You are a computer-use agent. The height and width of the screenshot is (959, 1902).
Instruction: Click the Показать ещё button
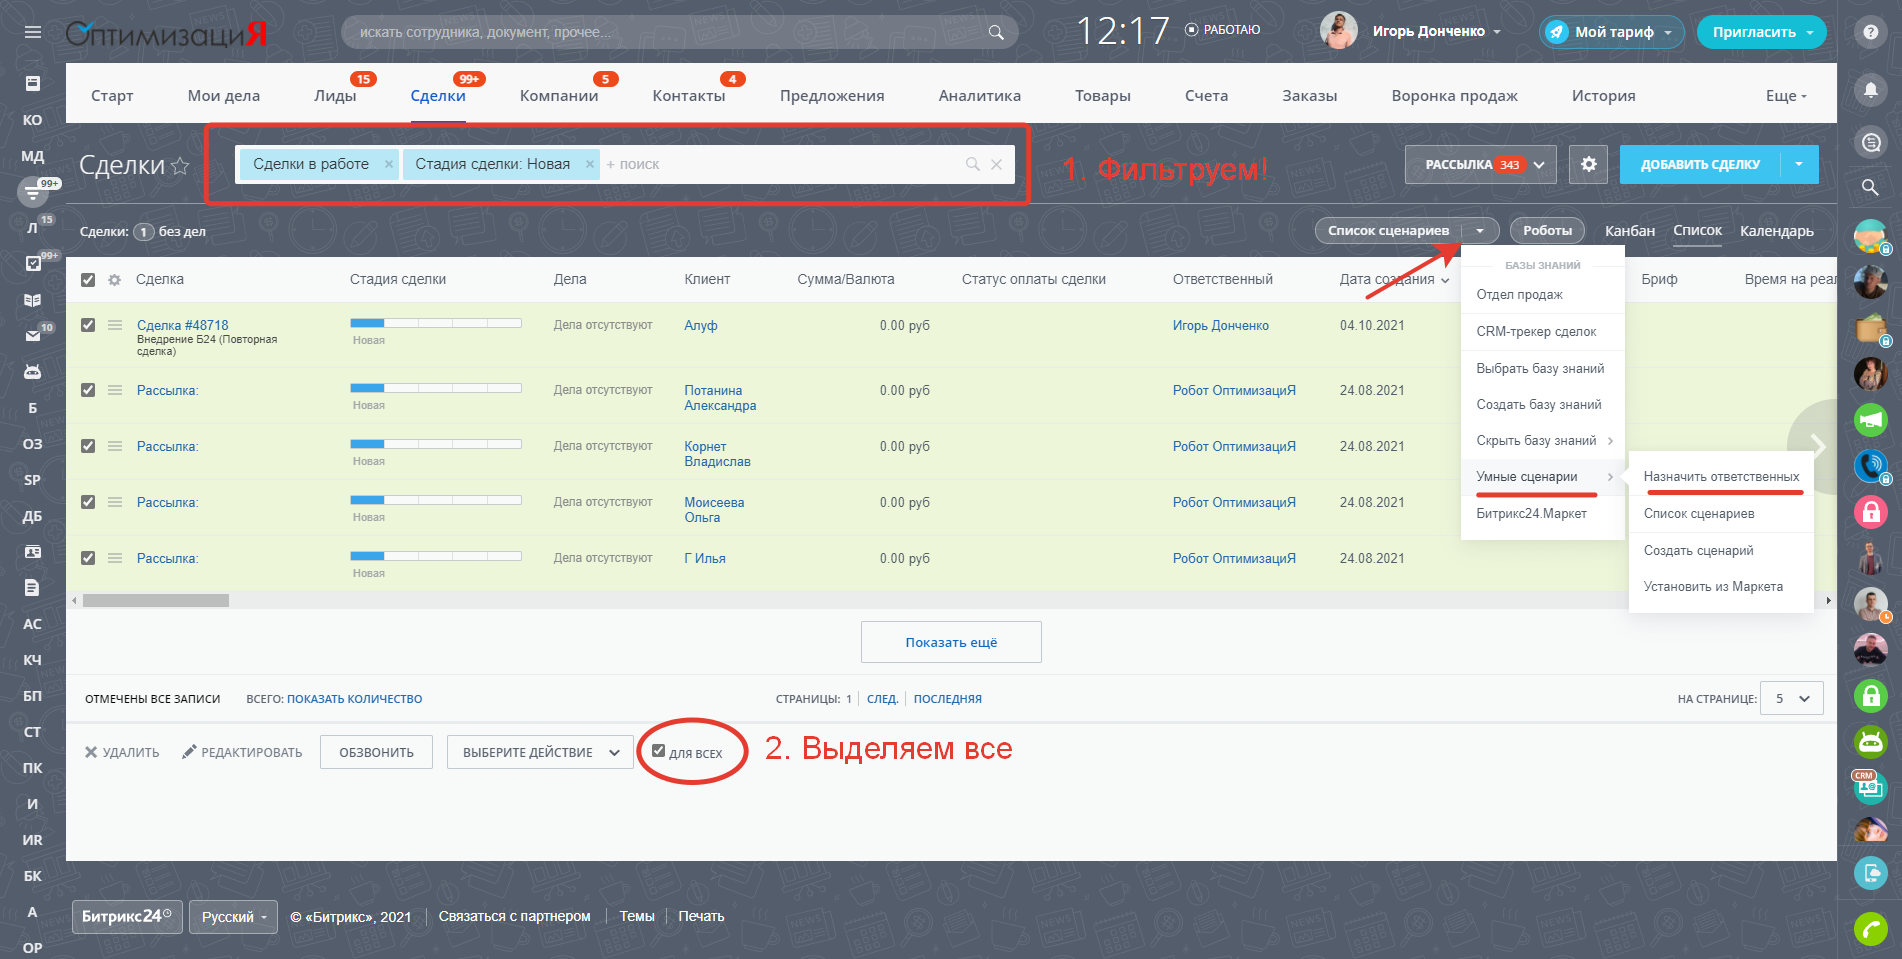tap(951, 642)
